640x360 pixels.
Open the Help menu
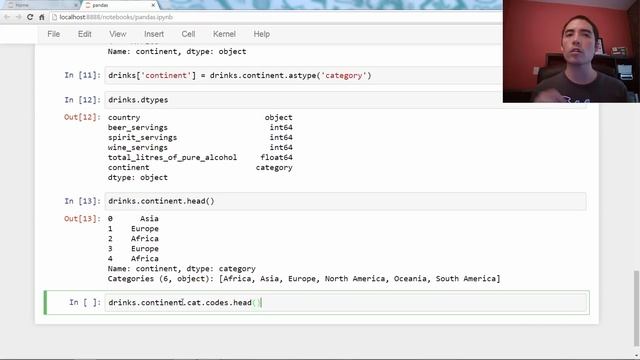[x=262, y=34]
